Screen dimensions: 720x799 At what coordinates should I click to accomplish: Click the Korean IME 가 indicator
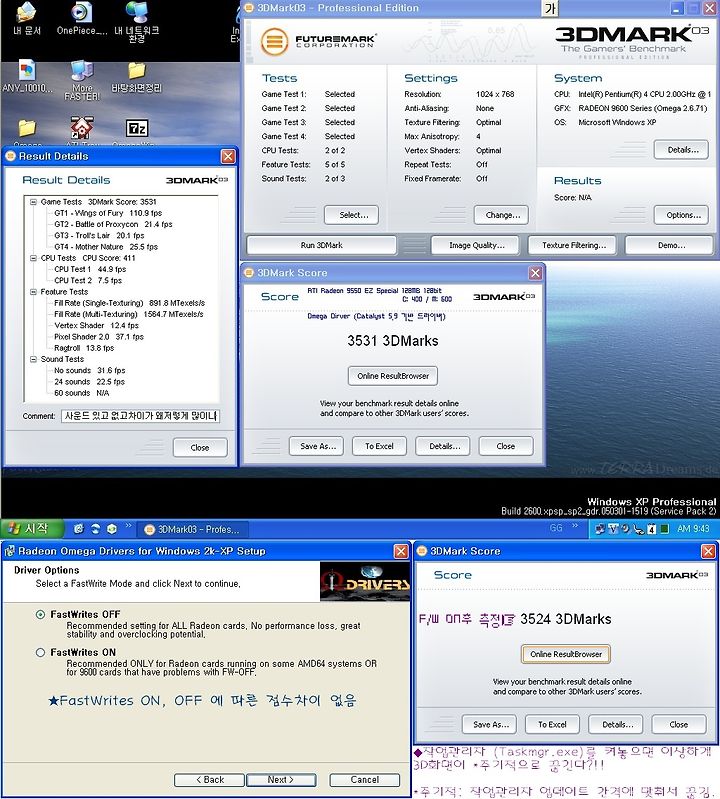point(550,8)
